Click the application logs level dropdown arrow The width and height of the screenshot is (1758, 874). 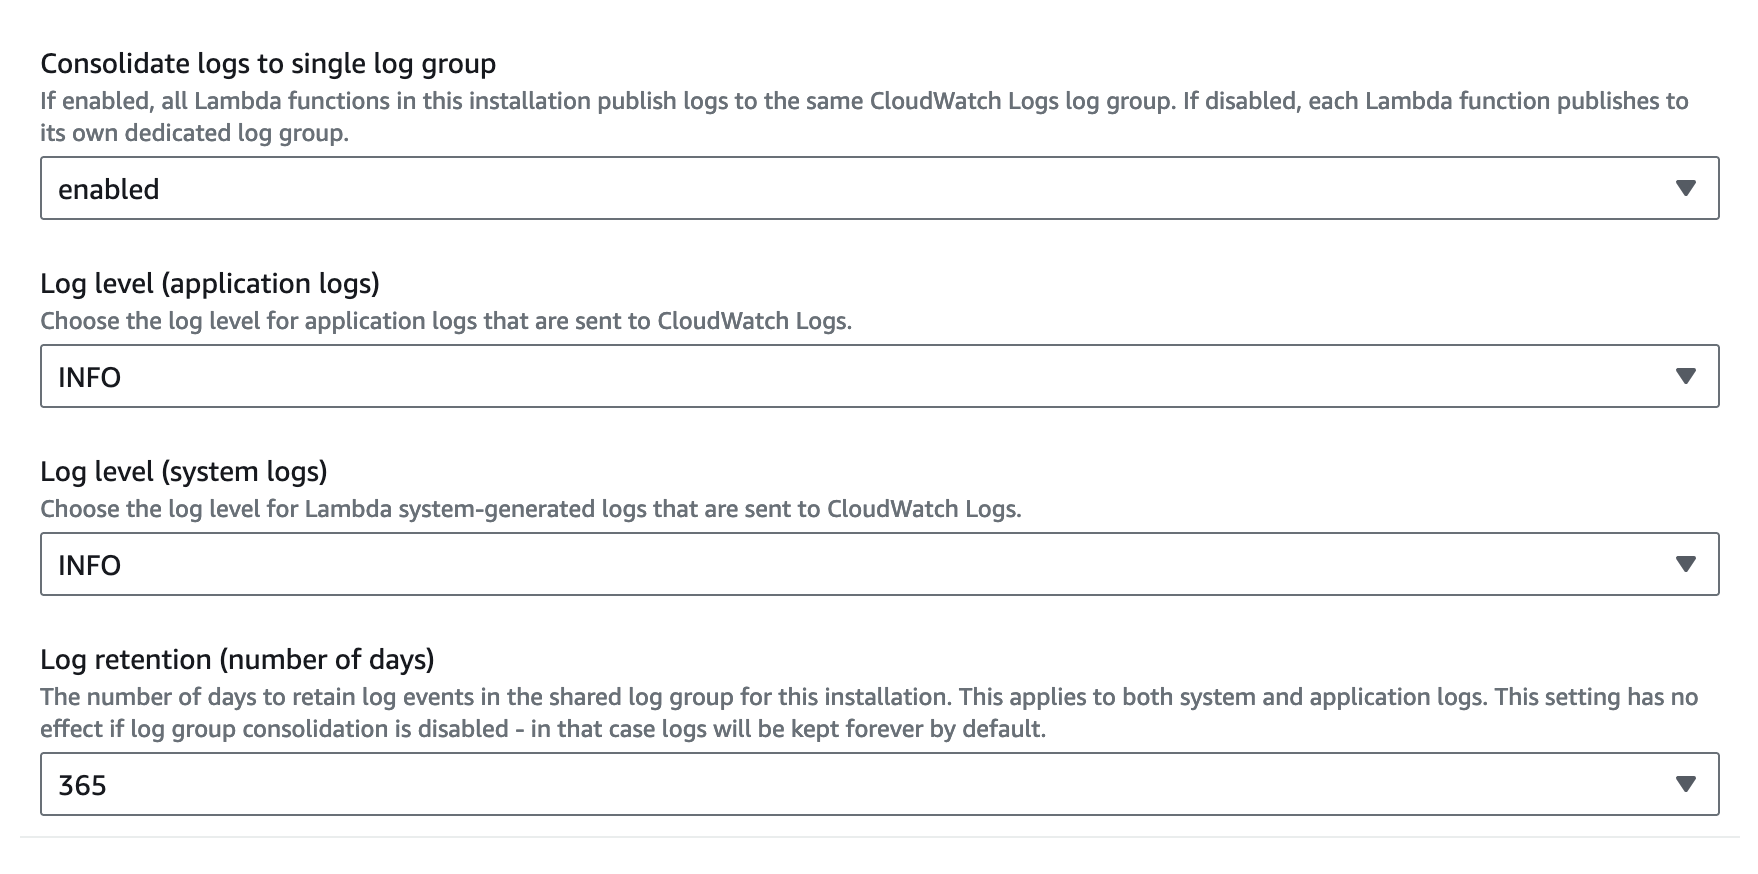1685,376
